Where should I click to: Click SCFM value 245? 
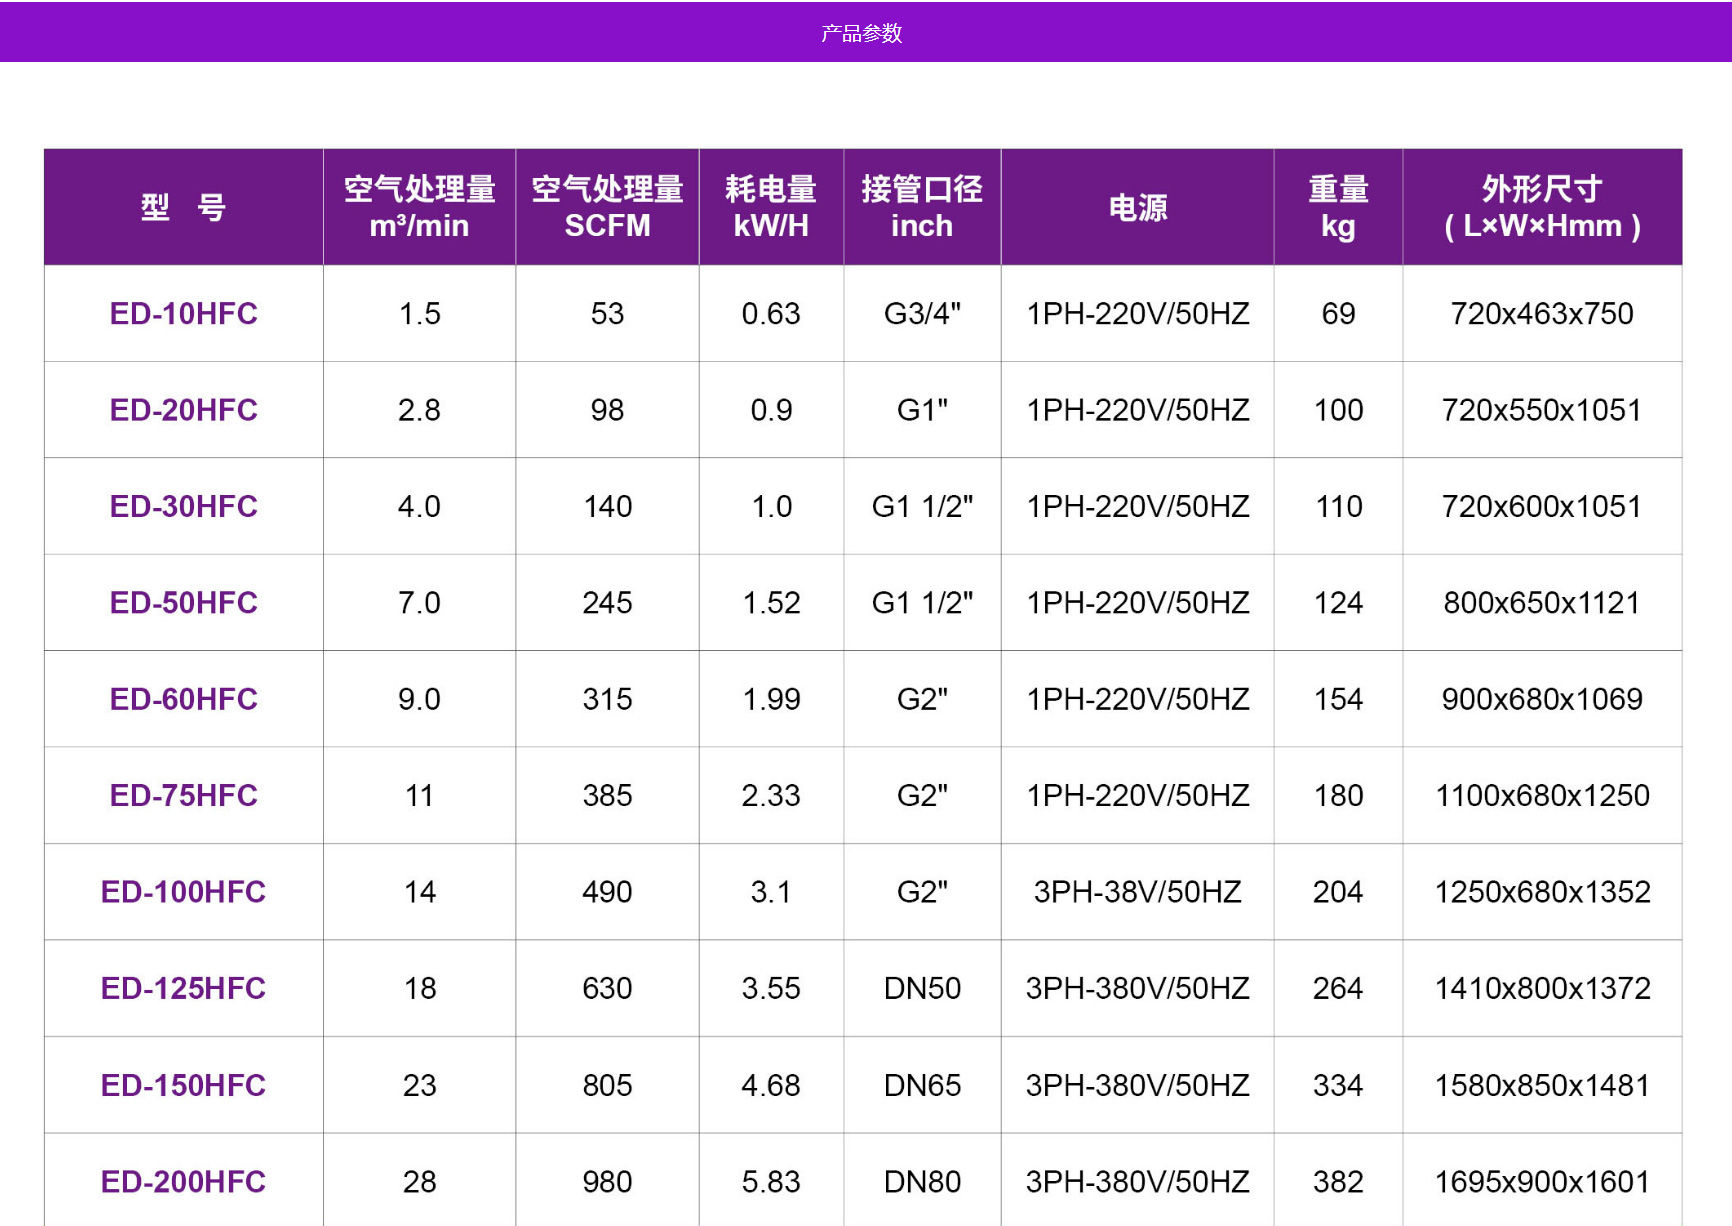[x=607, y=603]
